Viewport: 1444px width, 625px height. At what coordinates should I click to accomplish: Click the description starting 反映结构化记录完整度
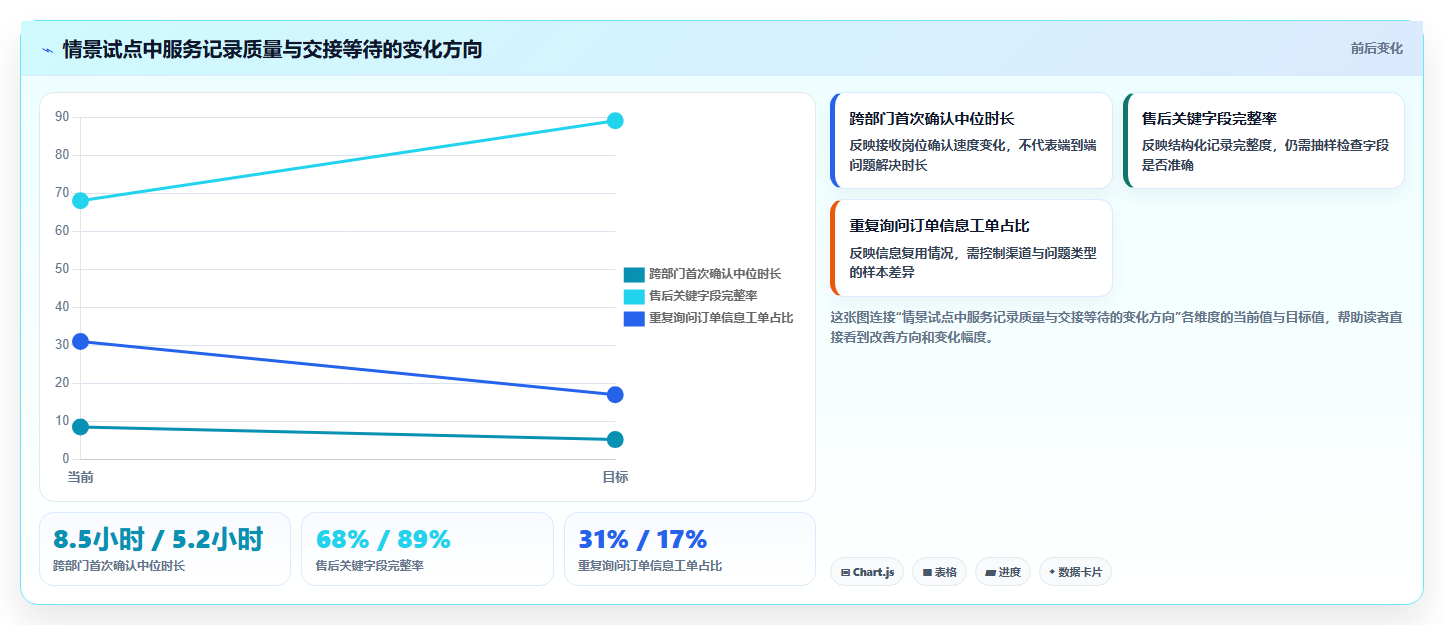[x=1265, y=155]
